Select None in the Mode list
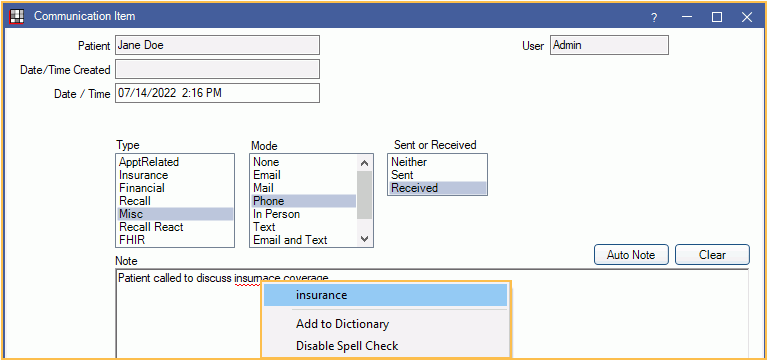 coord(304,162)
